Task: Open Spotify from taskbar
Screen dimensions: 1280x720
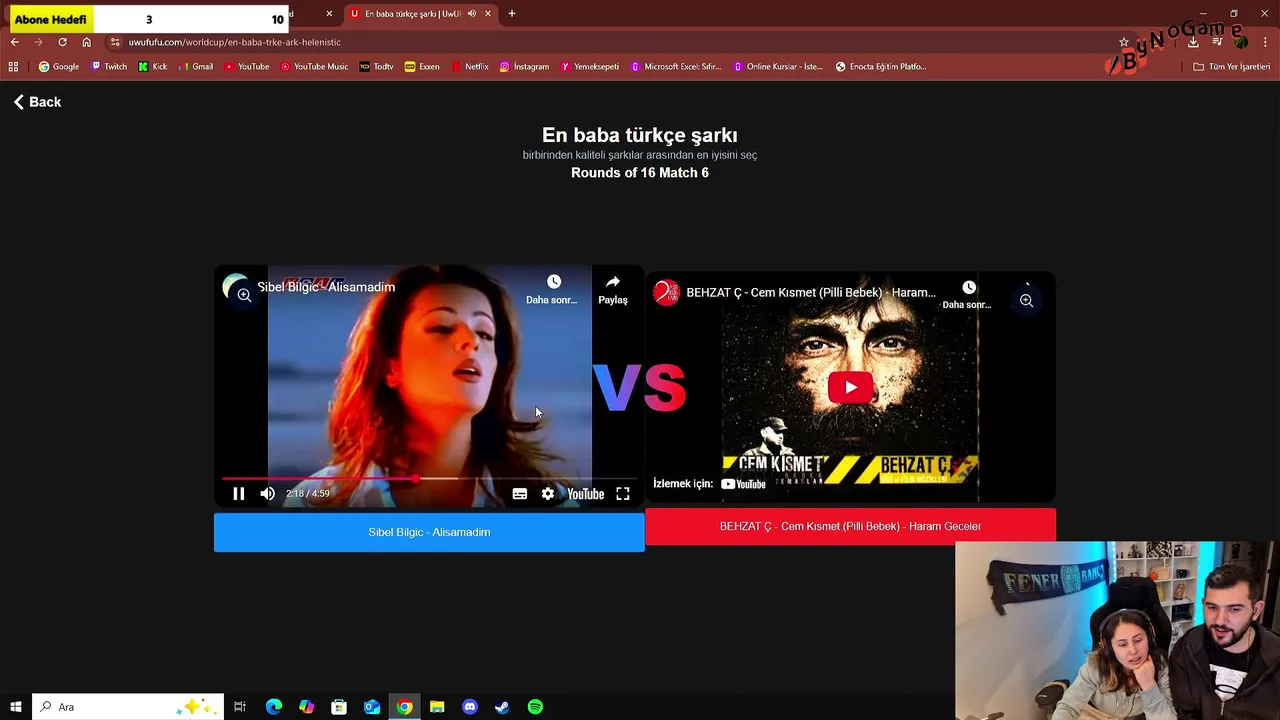Action: tap(535, 707)
